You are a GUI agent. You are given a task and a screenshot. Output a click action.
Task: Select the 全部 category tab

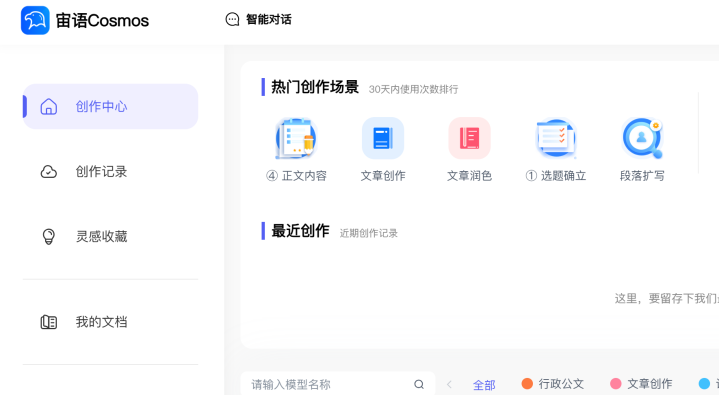[484, 385]
